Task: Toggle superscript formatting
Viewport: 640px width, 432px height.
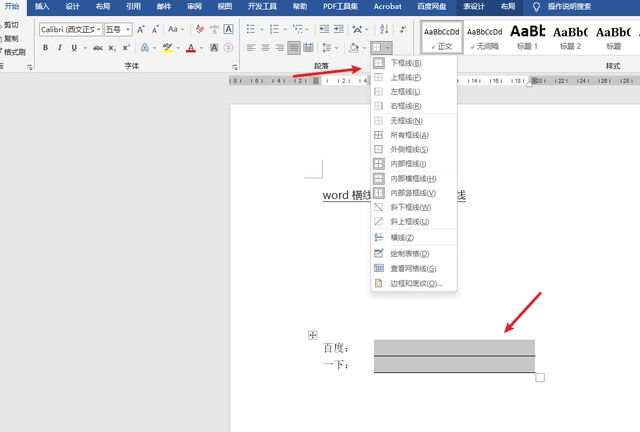Action: point(126,48)
